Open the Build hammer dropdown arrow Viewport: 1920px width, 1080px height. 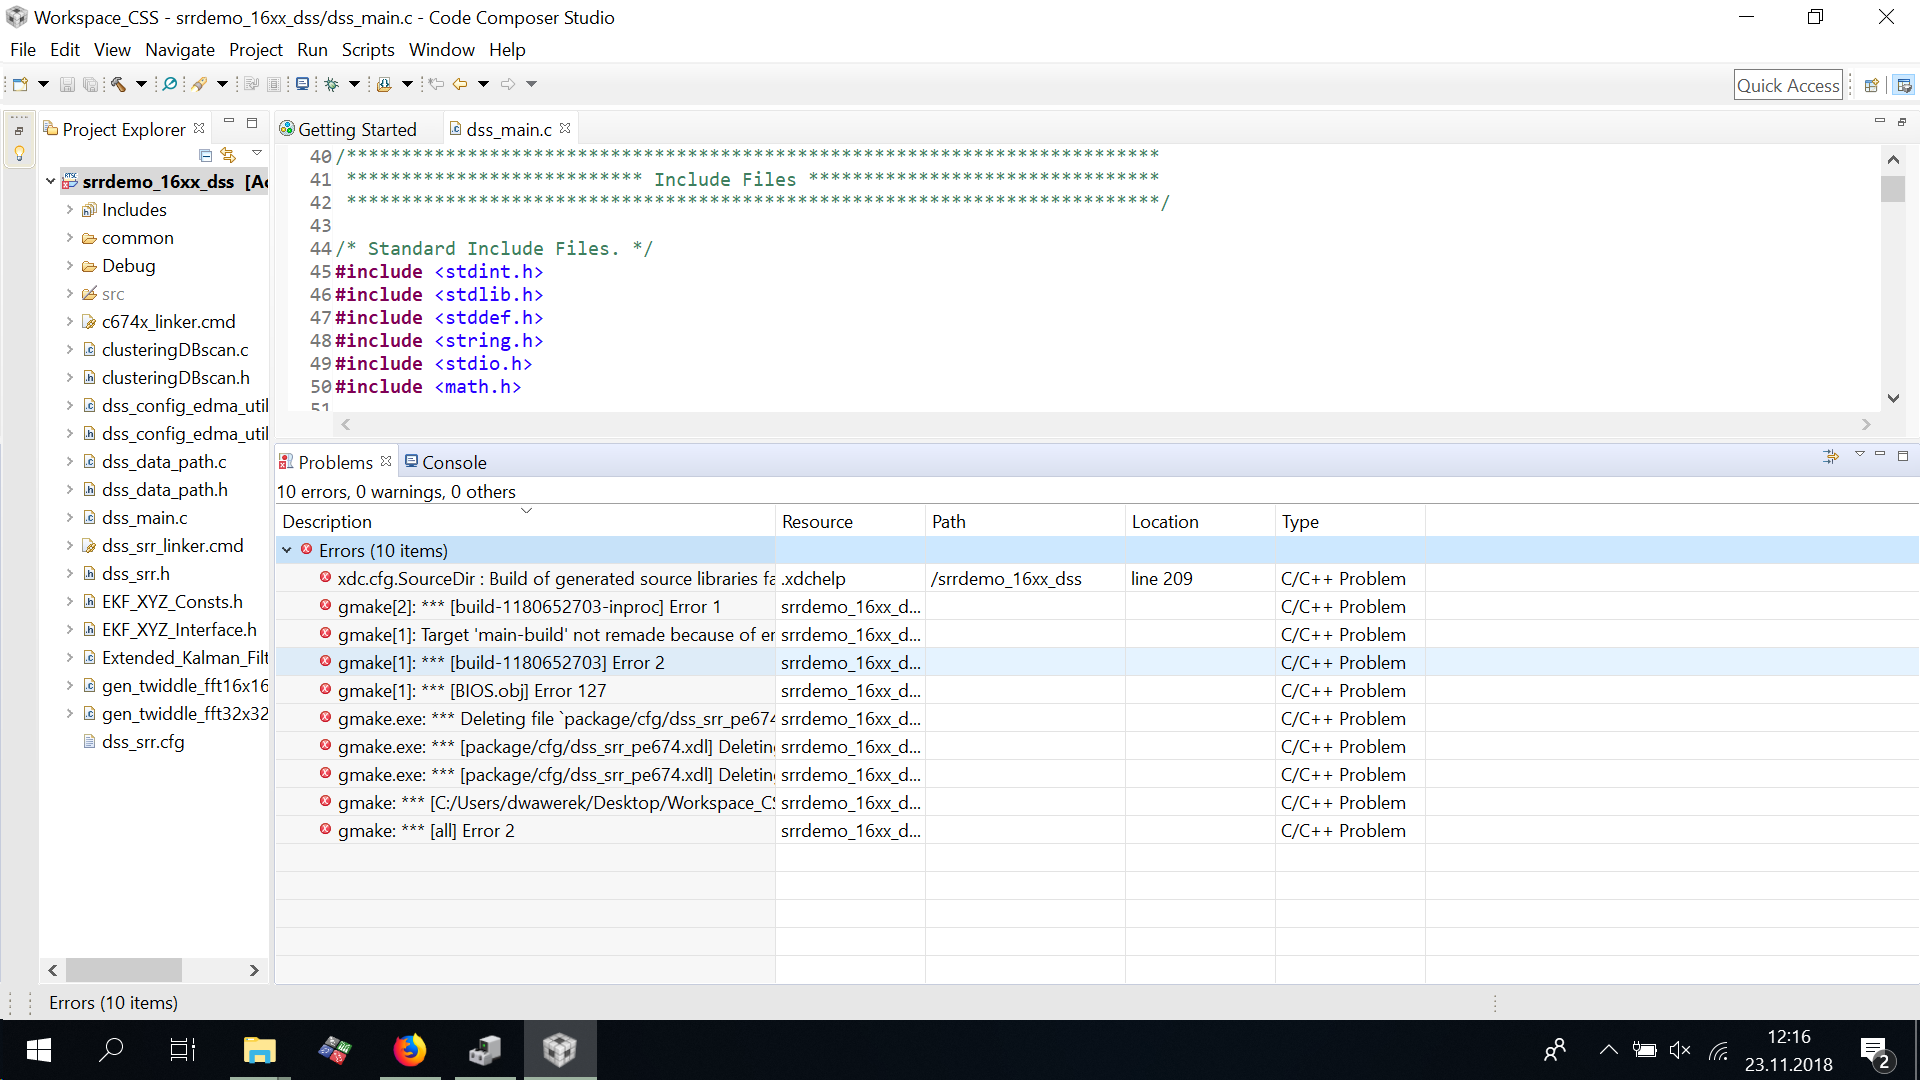click(141, 84)
